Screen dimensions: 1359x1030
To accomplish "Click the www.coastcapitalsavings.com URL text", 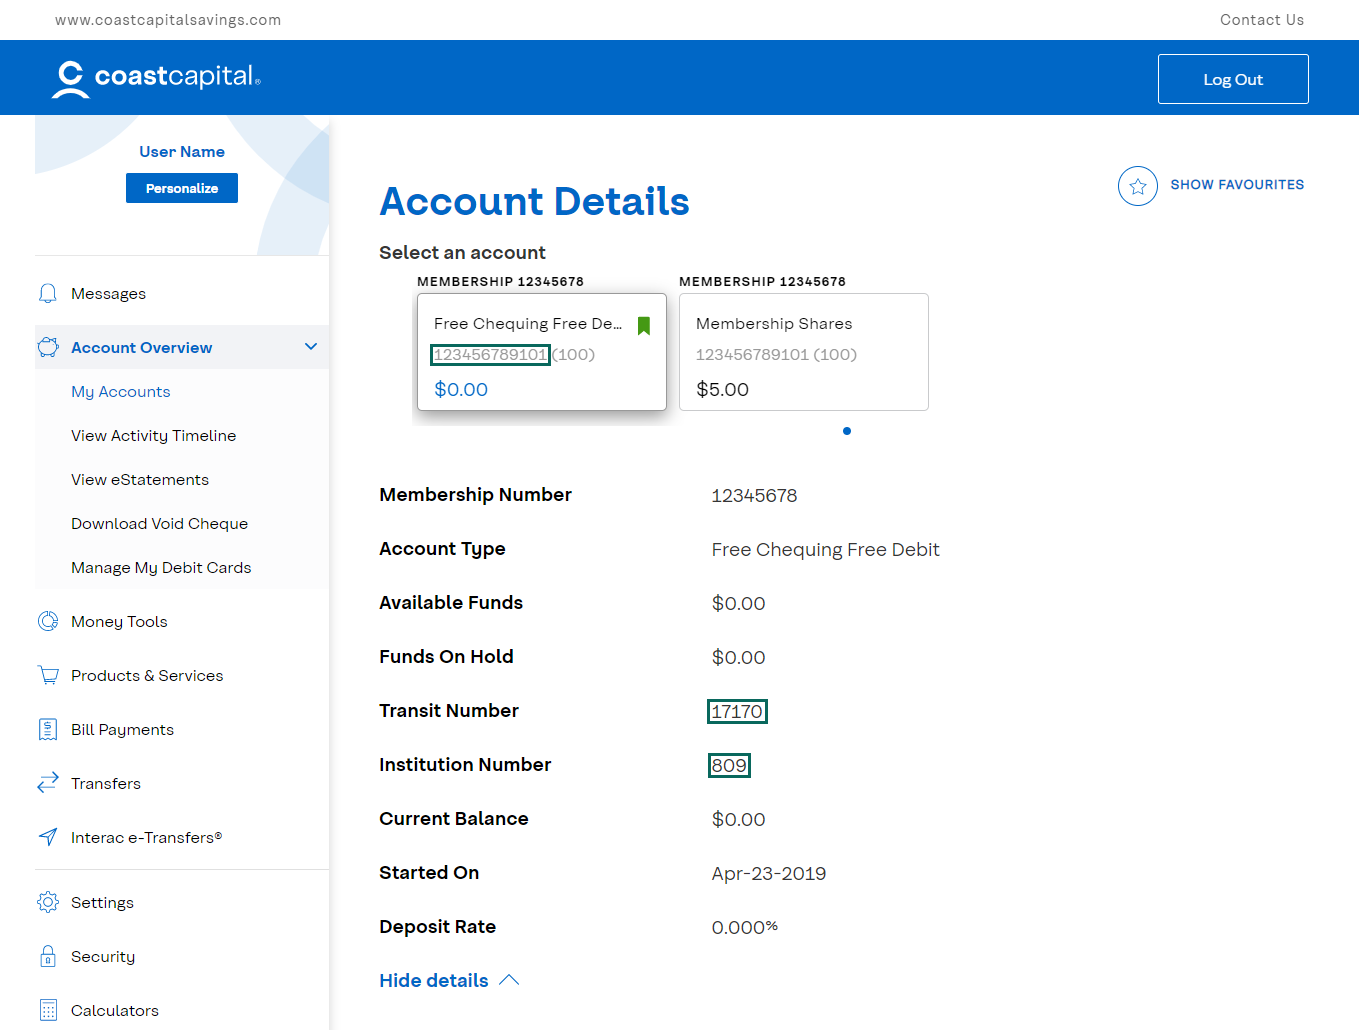I will [168, 19].
